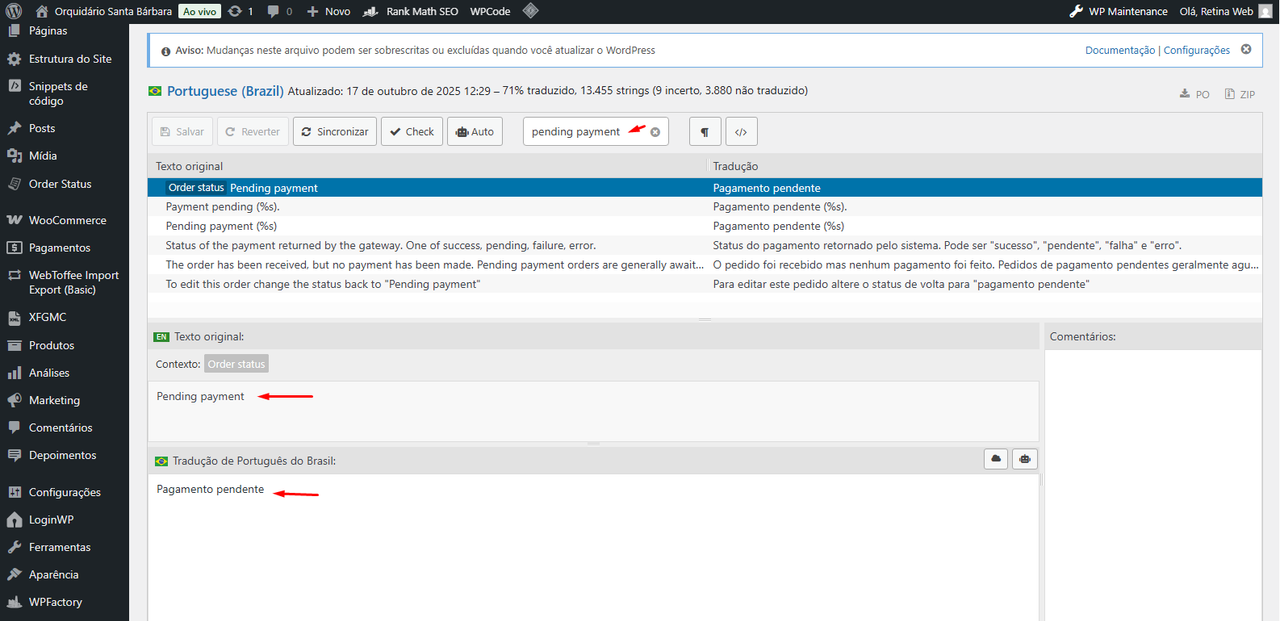
Task: Open Rank Math SEO admin bar menu
Action: [x=410, y=11]
